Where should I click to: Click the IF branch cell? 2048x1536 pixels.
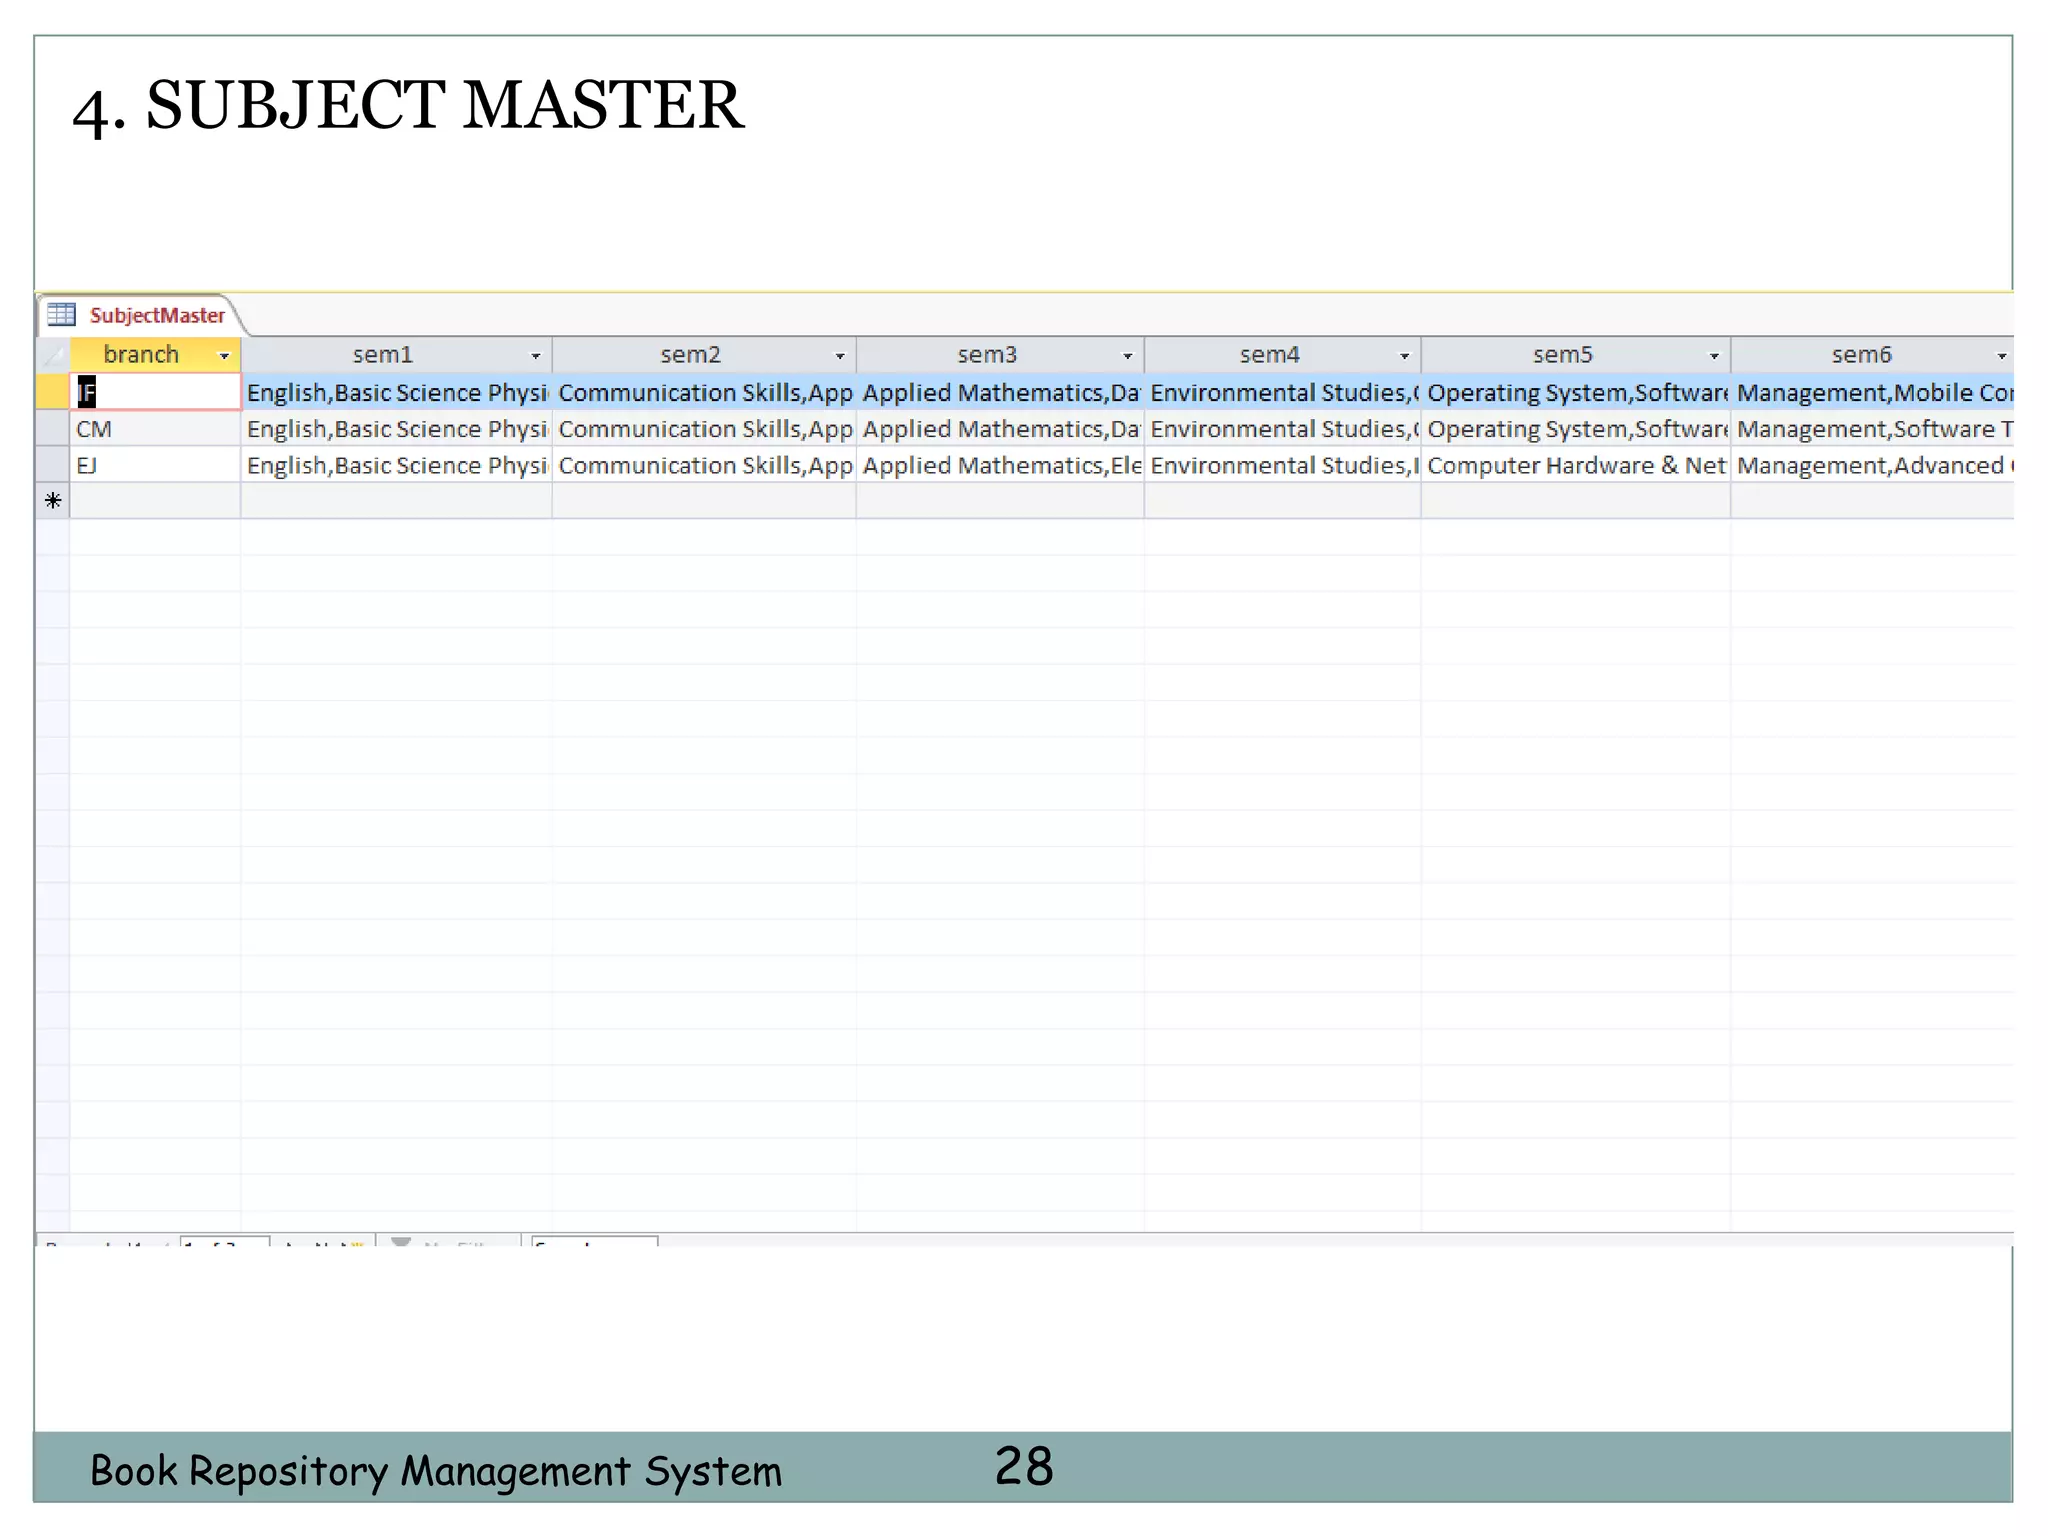point(156,392)
